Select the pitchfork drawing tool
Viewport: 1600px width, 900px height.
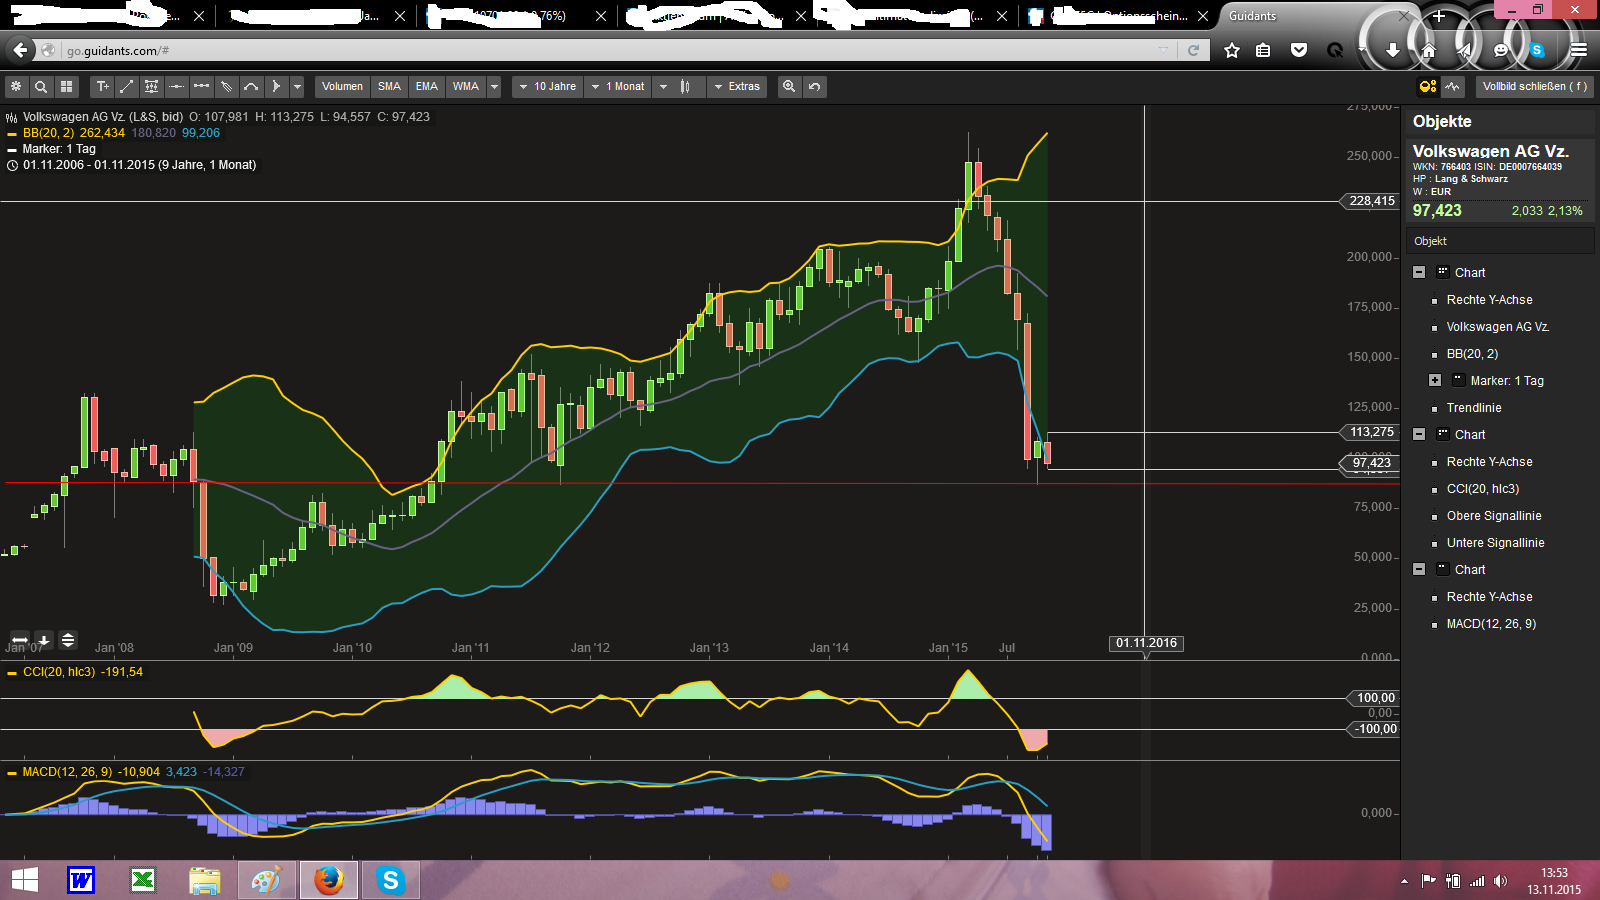coord(226,87)
